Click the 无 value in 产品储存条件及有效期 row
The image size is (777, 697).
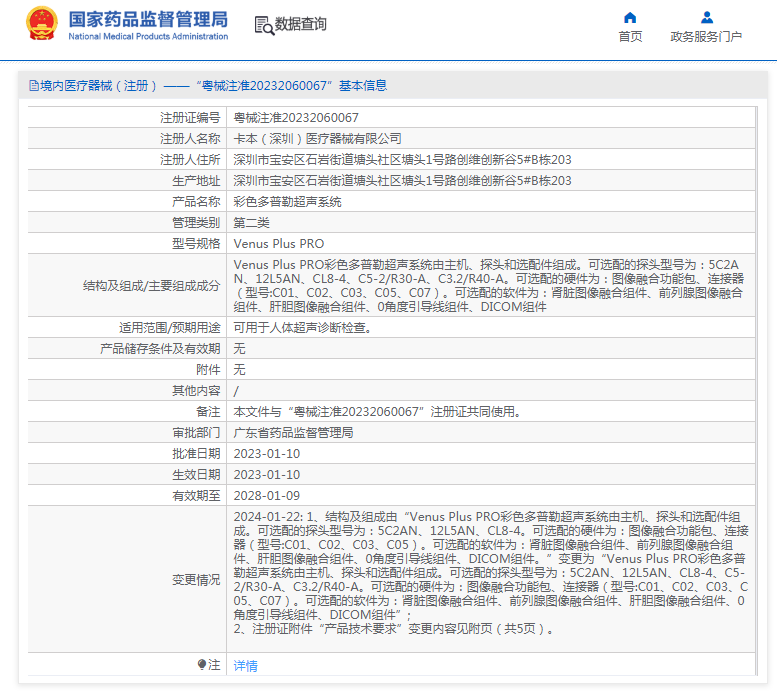tap(239, 349)
